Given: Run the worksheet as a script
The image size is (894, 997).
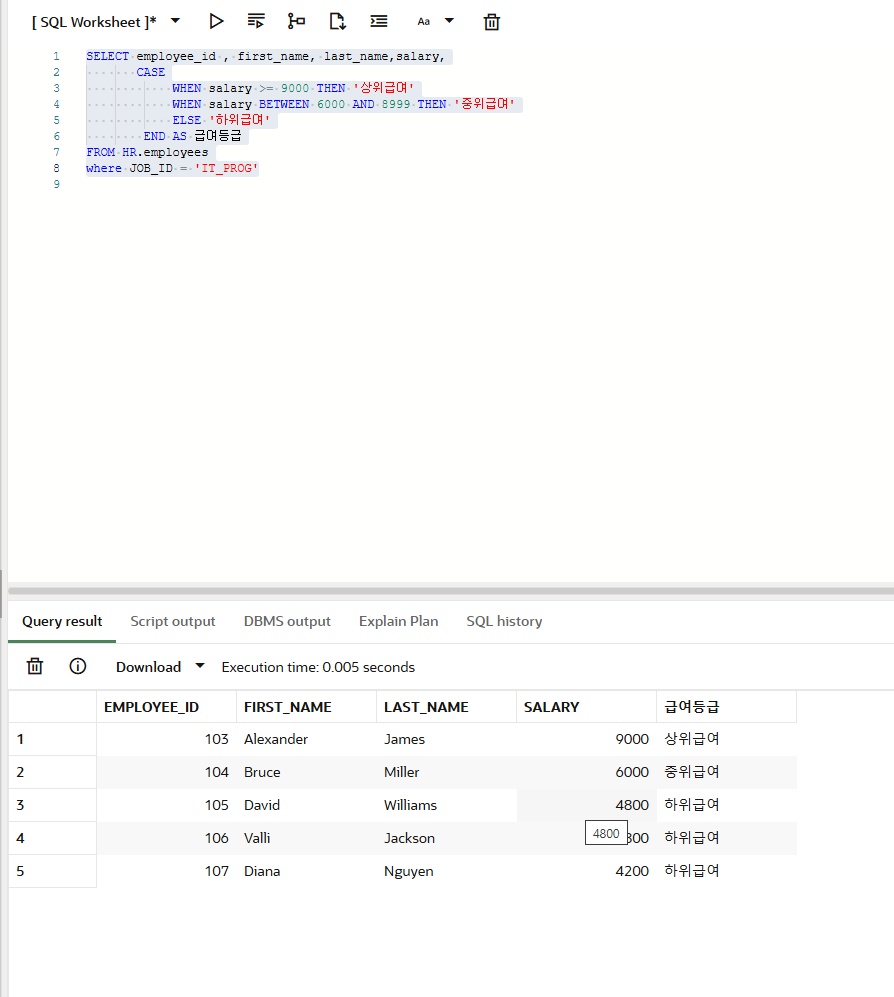Looking at the screenshot, I should (256, 22).
